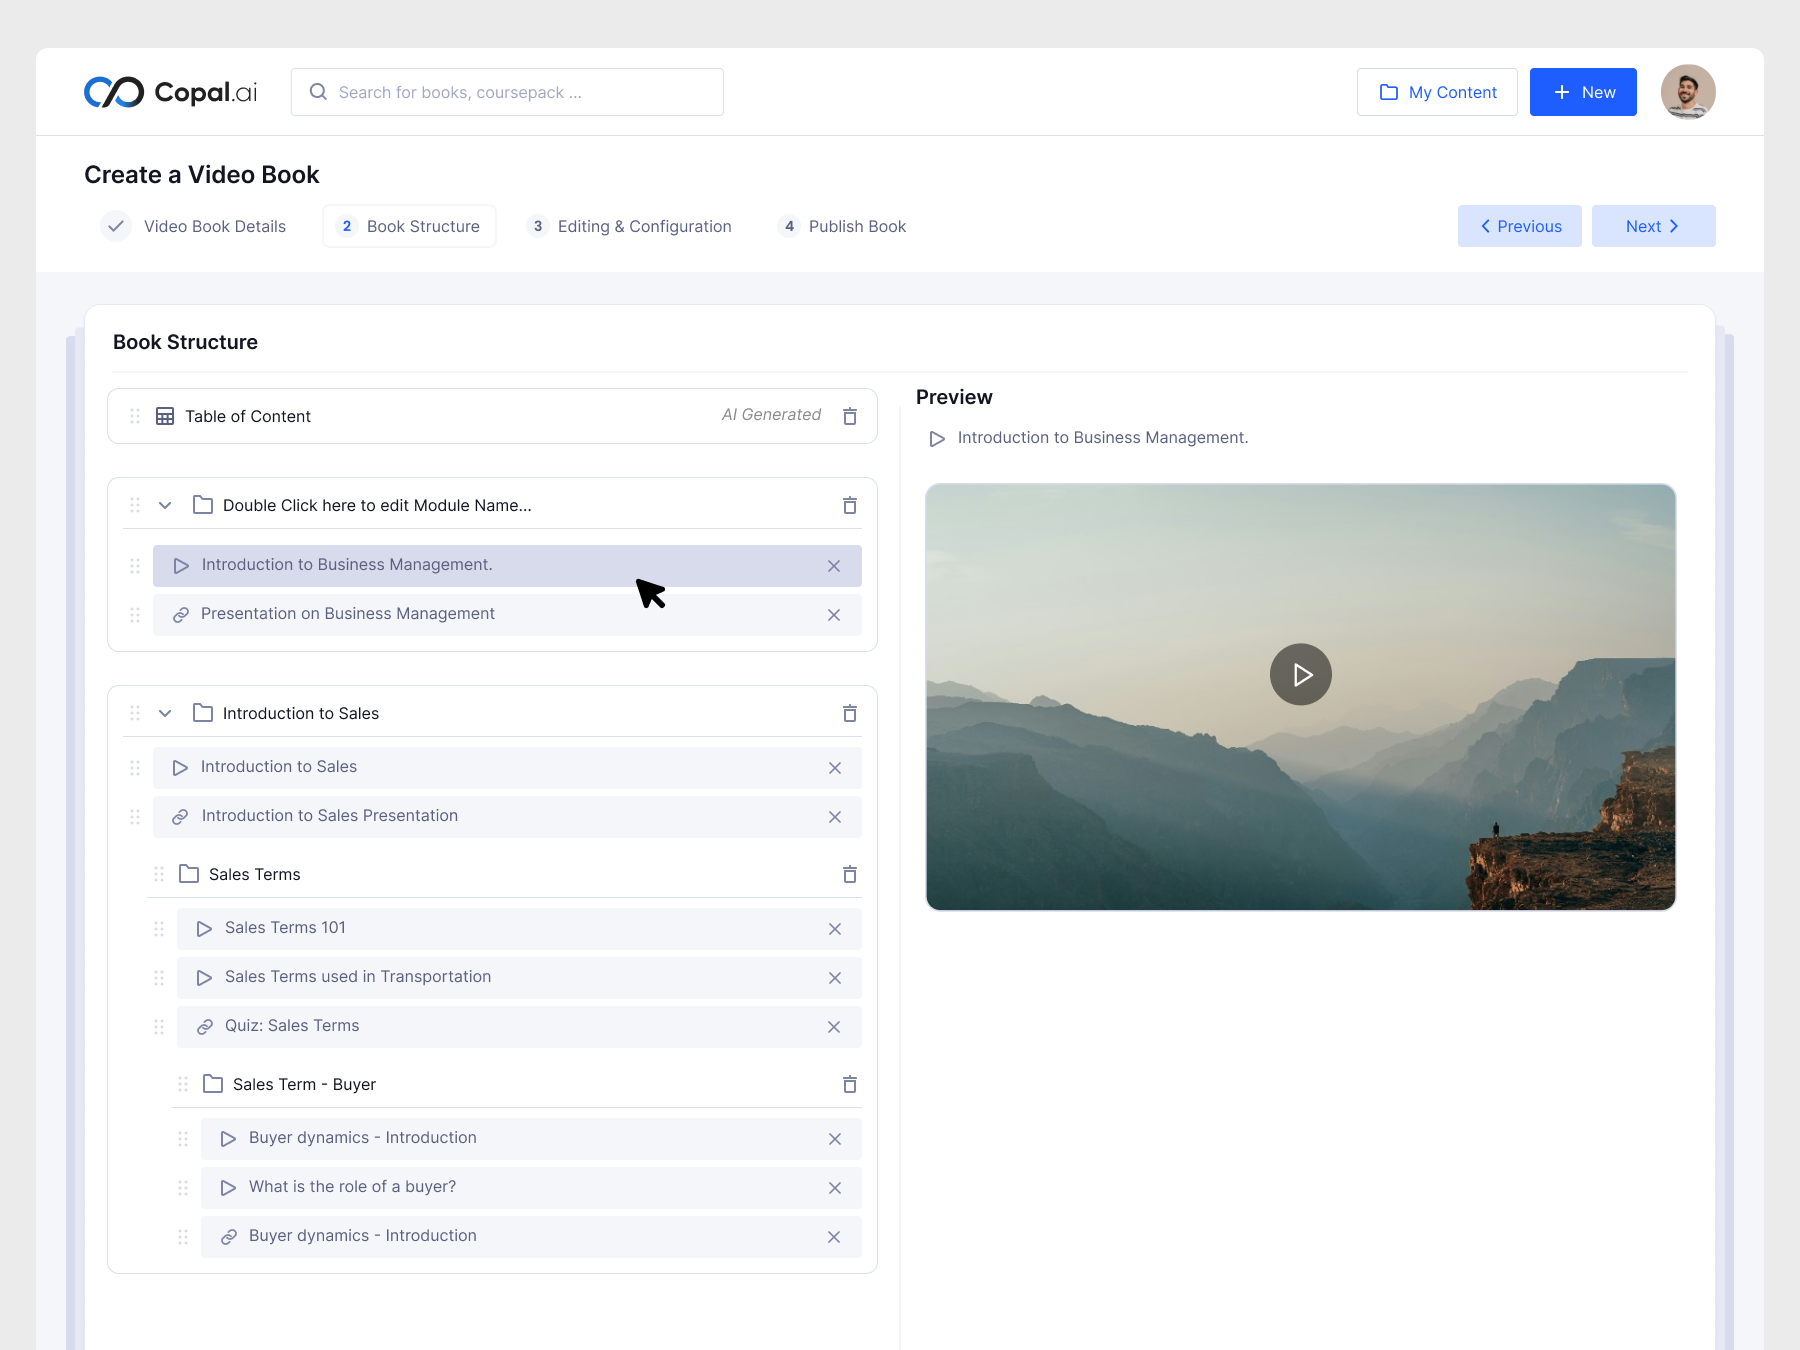
Task: Collapse the Introduction to Sales module
Action: [x=165, y=713]
